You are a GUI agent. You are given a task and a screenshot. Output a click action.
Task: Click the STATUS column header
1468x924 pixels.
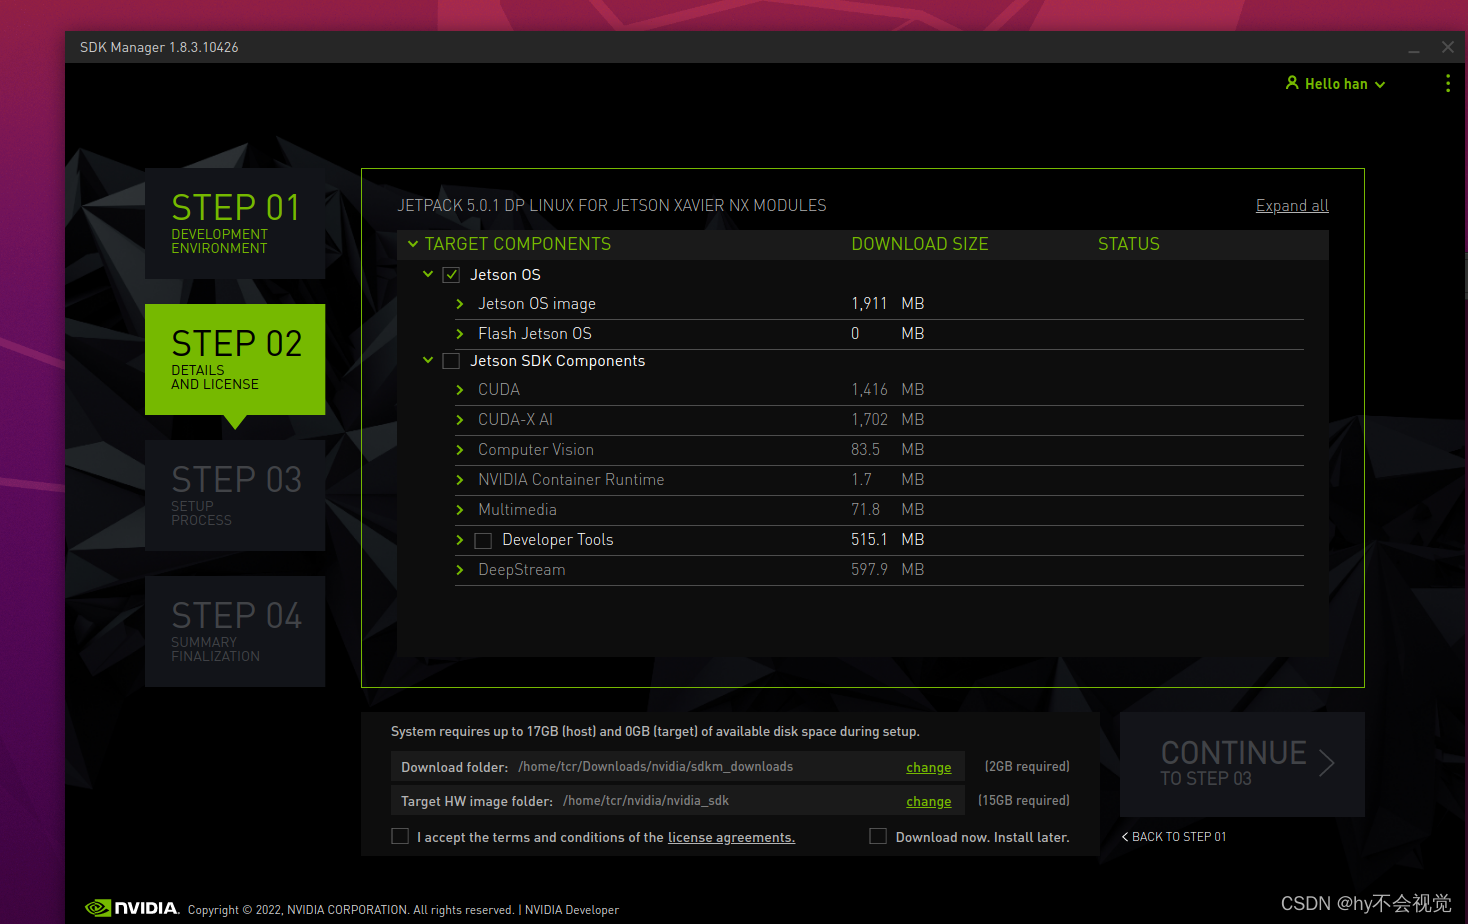pyautogui.click(x=1128, y=244)
